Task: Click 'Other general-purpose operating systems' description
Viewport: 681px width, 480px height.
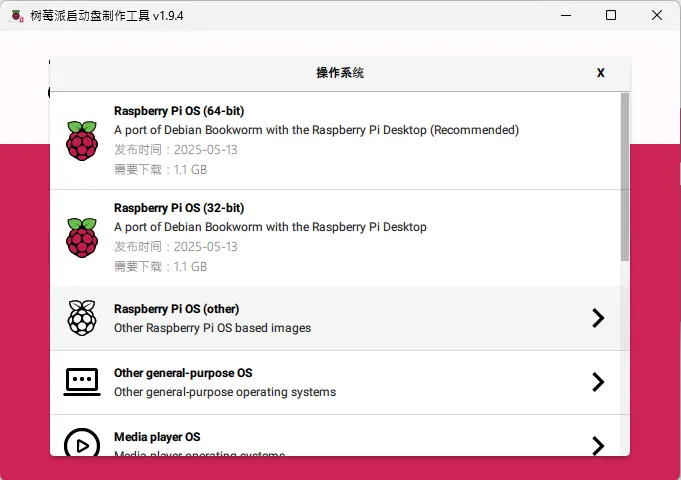Action: tap(225, 392)
